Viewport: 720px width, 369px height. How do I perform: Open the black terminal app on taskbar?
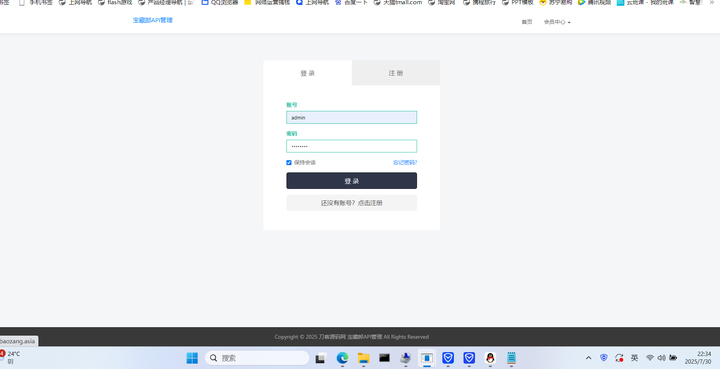pyautogui.click(x=384, y=358)
